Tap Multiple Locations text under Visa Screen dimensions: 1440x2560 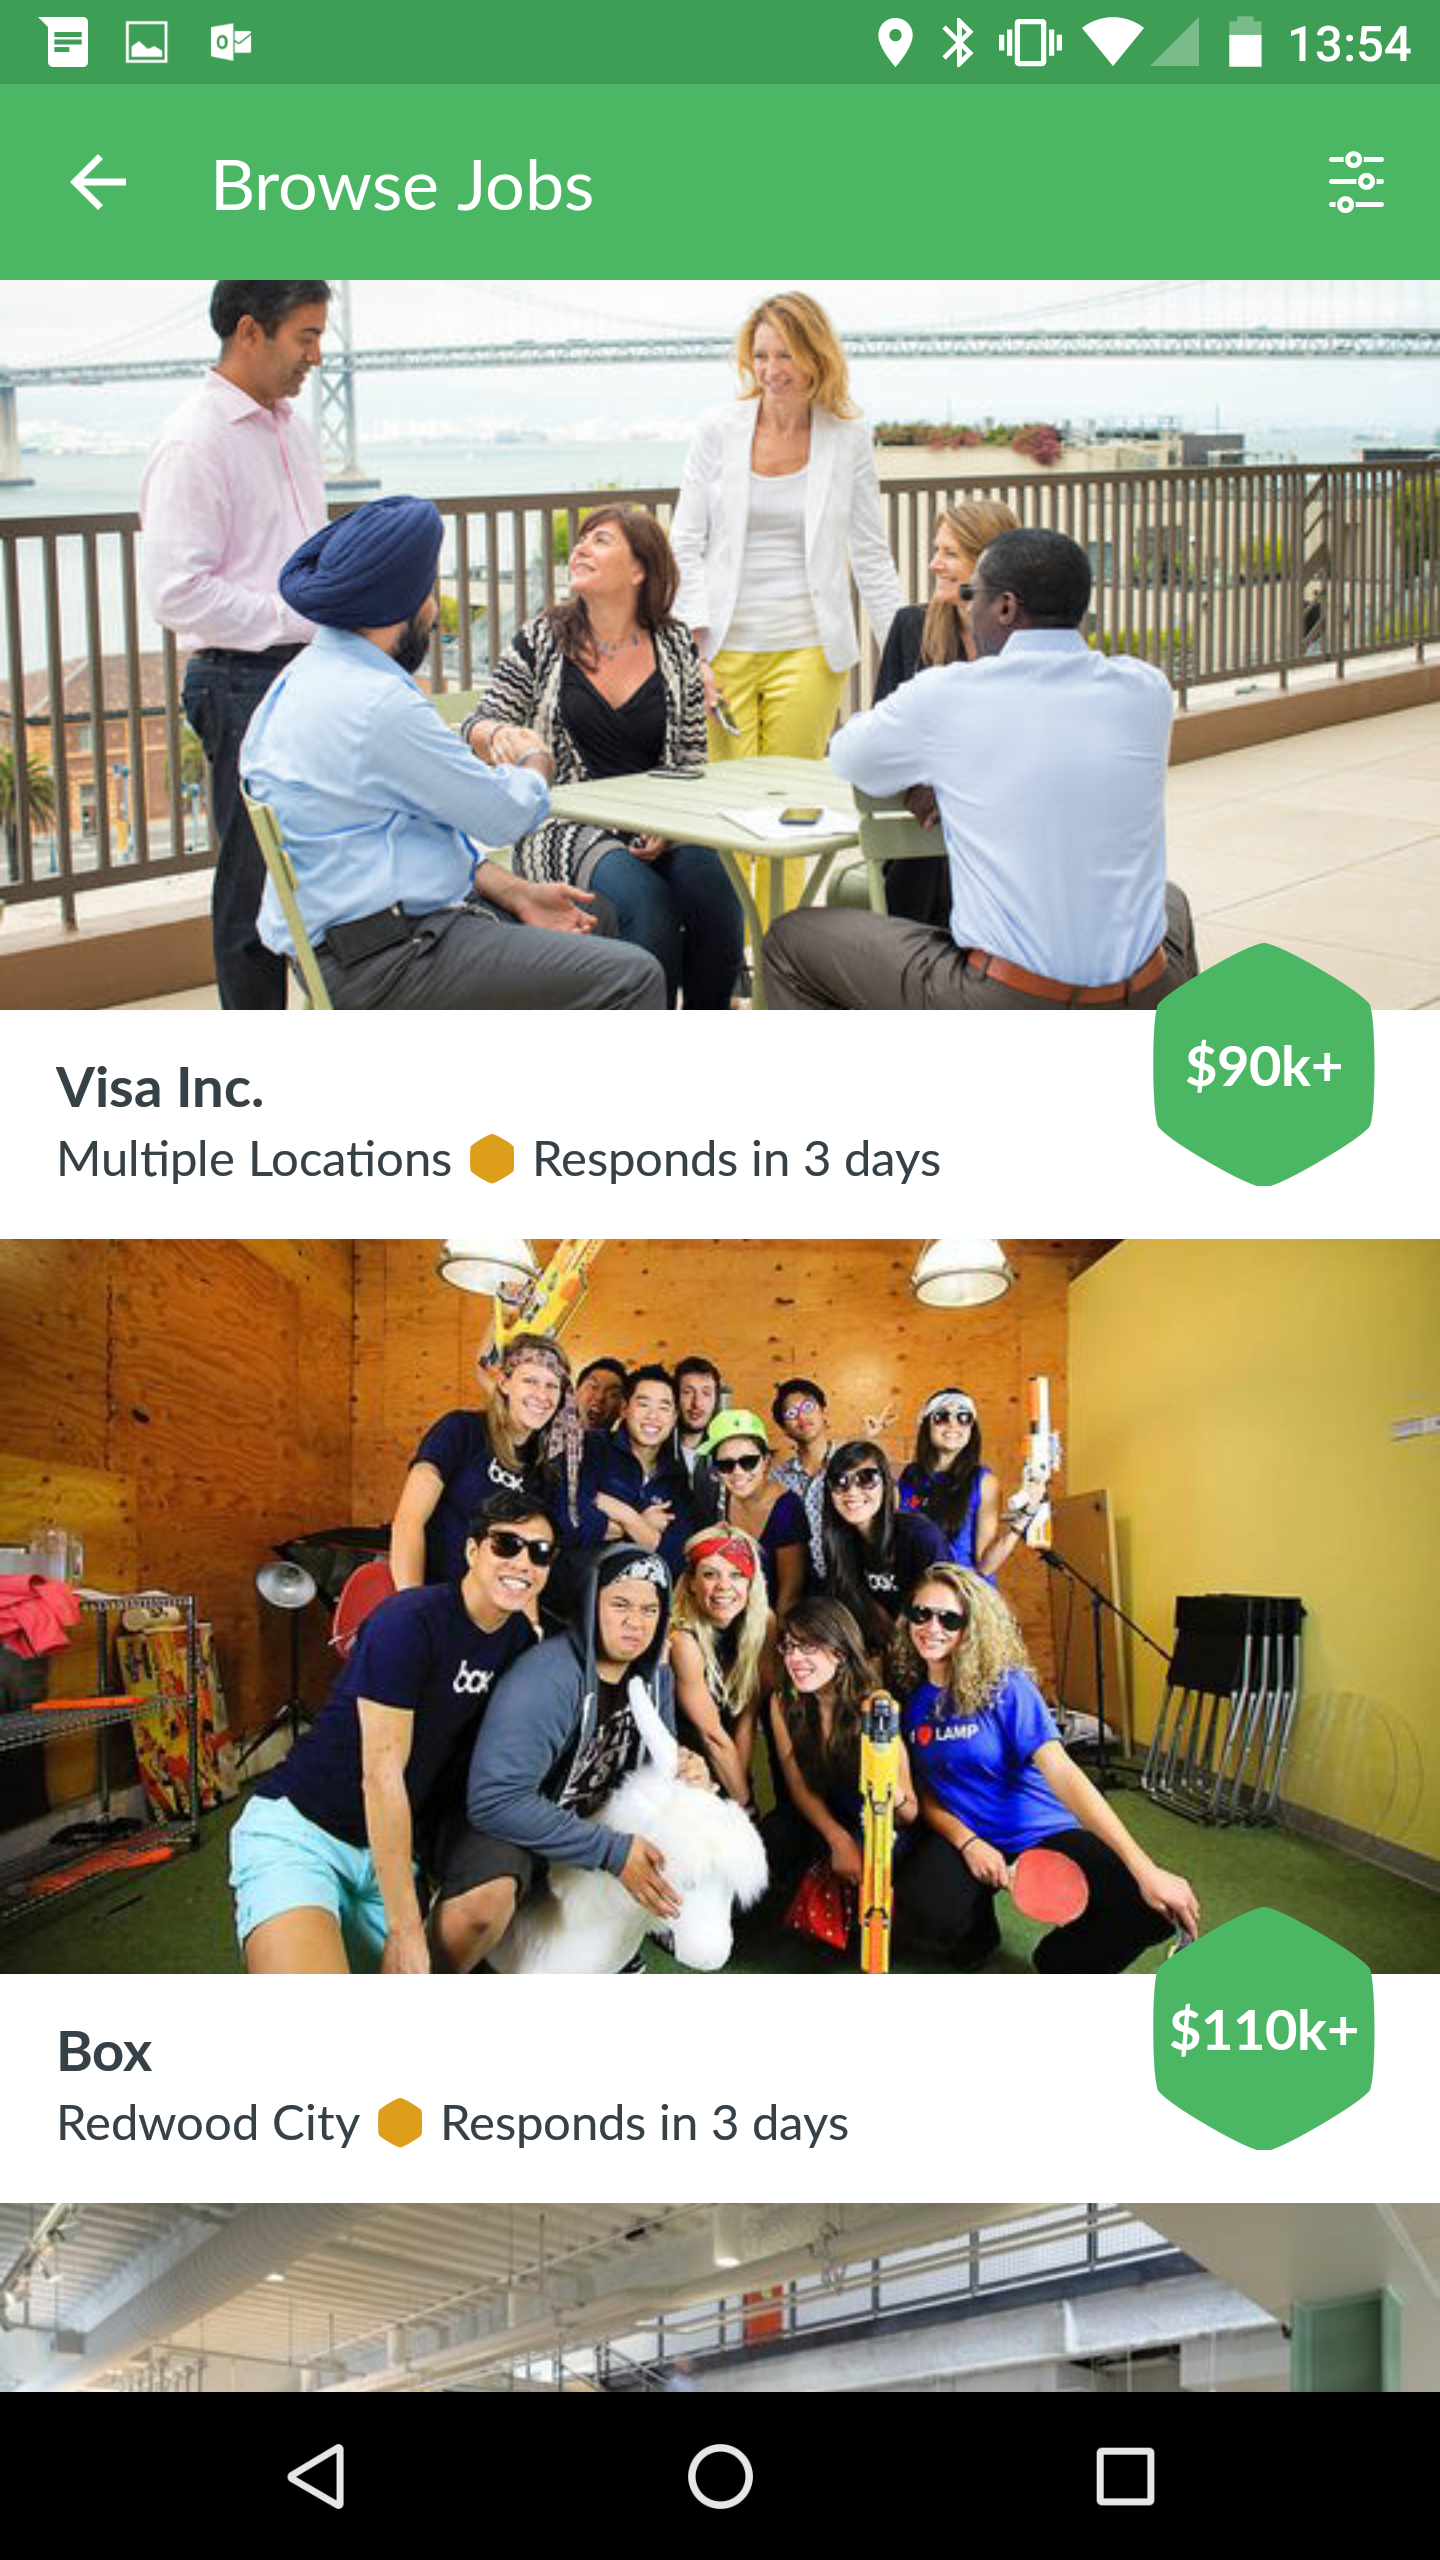[254, 1160]
